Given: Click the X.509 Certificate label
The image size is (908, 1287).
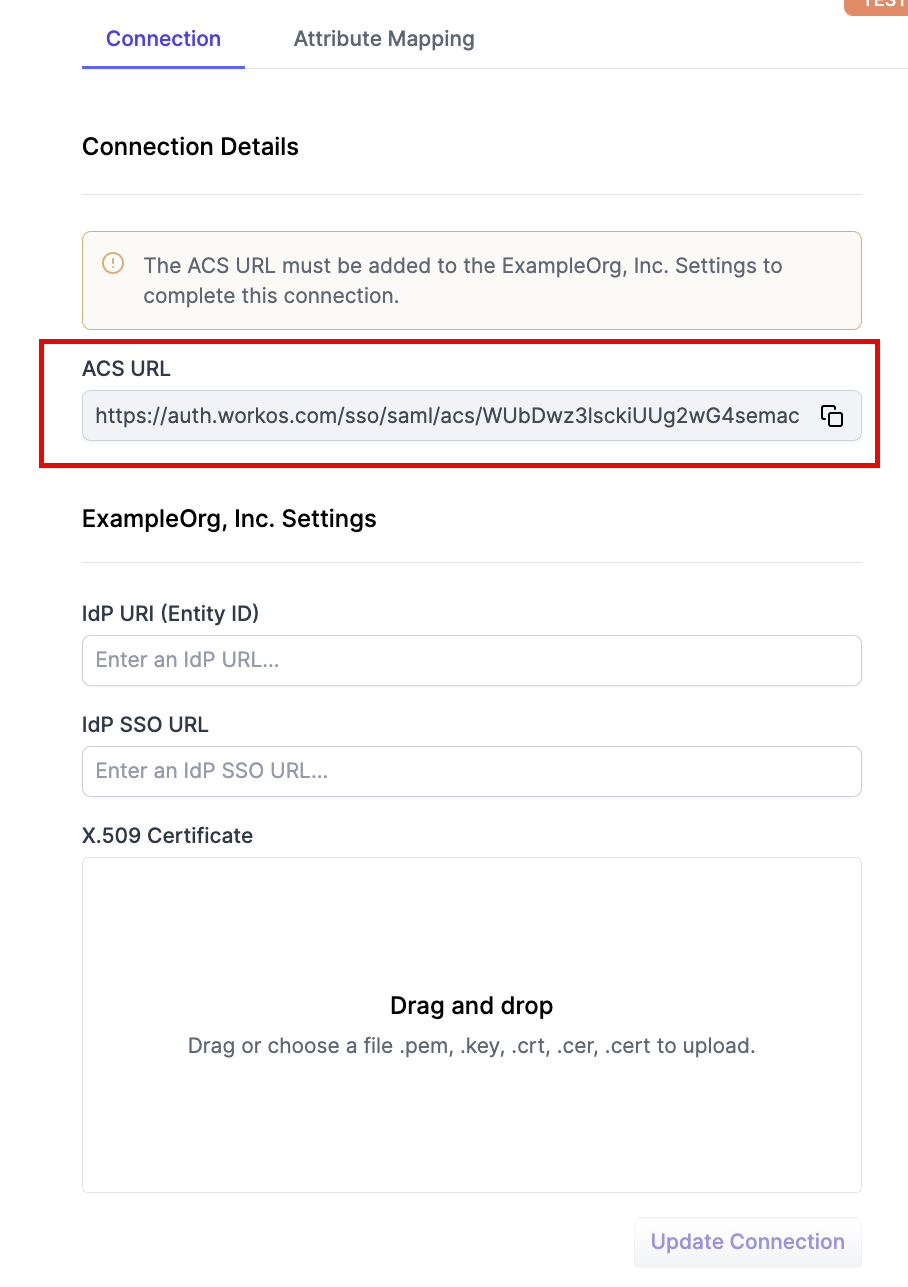Looking at the screenshot, I should tap(167, 835).
